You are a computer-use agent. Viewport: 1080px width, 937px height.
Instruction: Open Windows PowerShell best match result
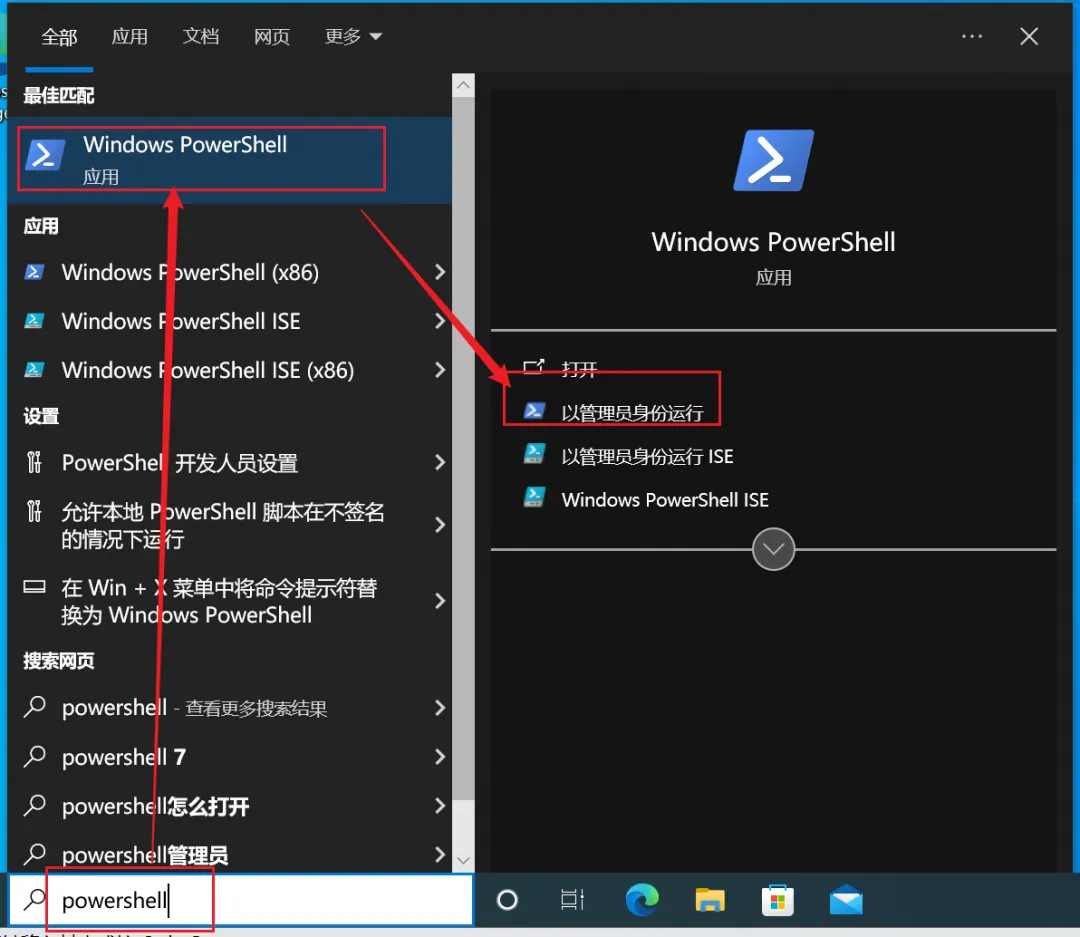[229, 160]
